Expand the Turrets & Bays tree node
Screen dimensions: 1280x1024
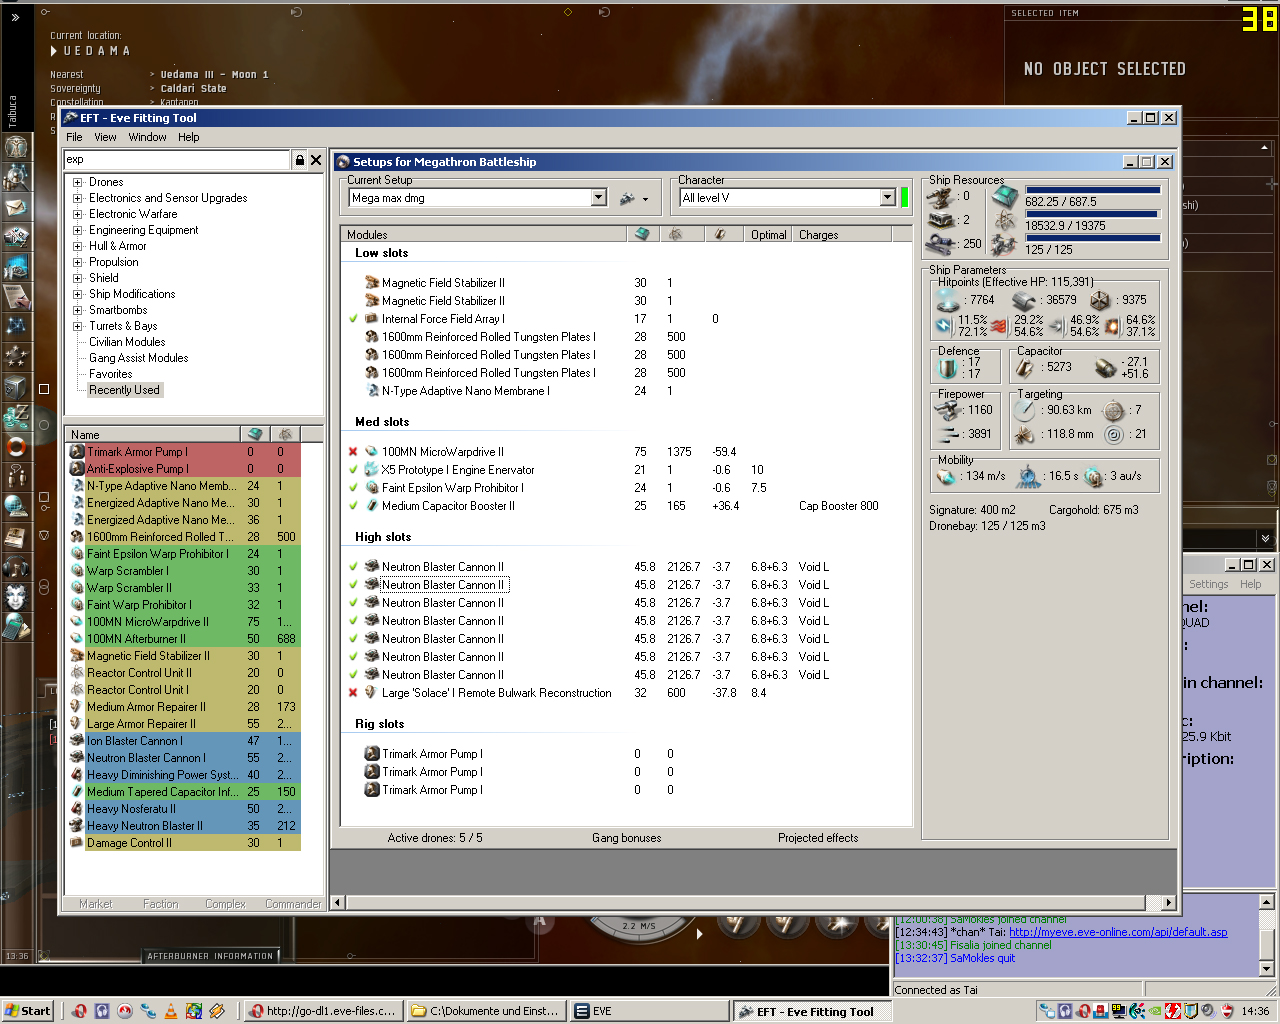coord(77,326)
